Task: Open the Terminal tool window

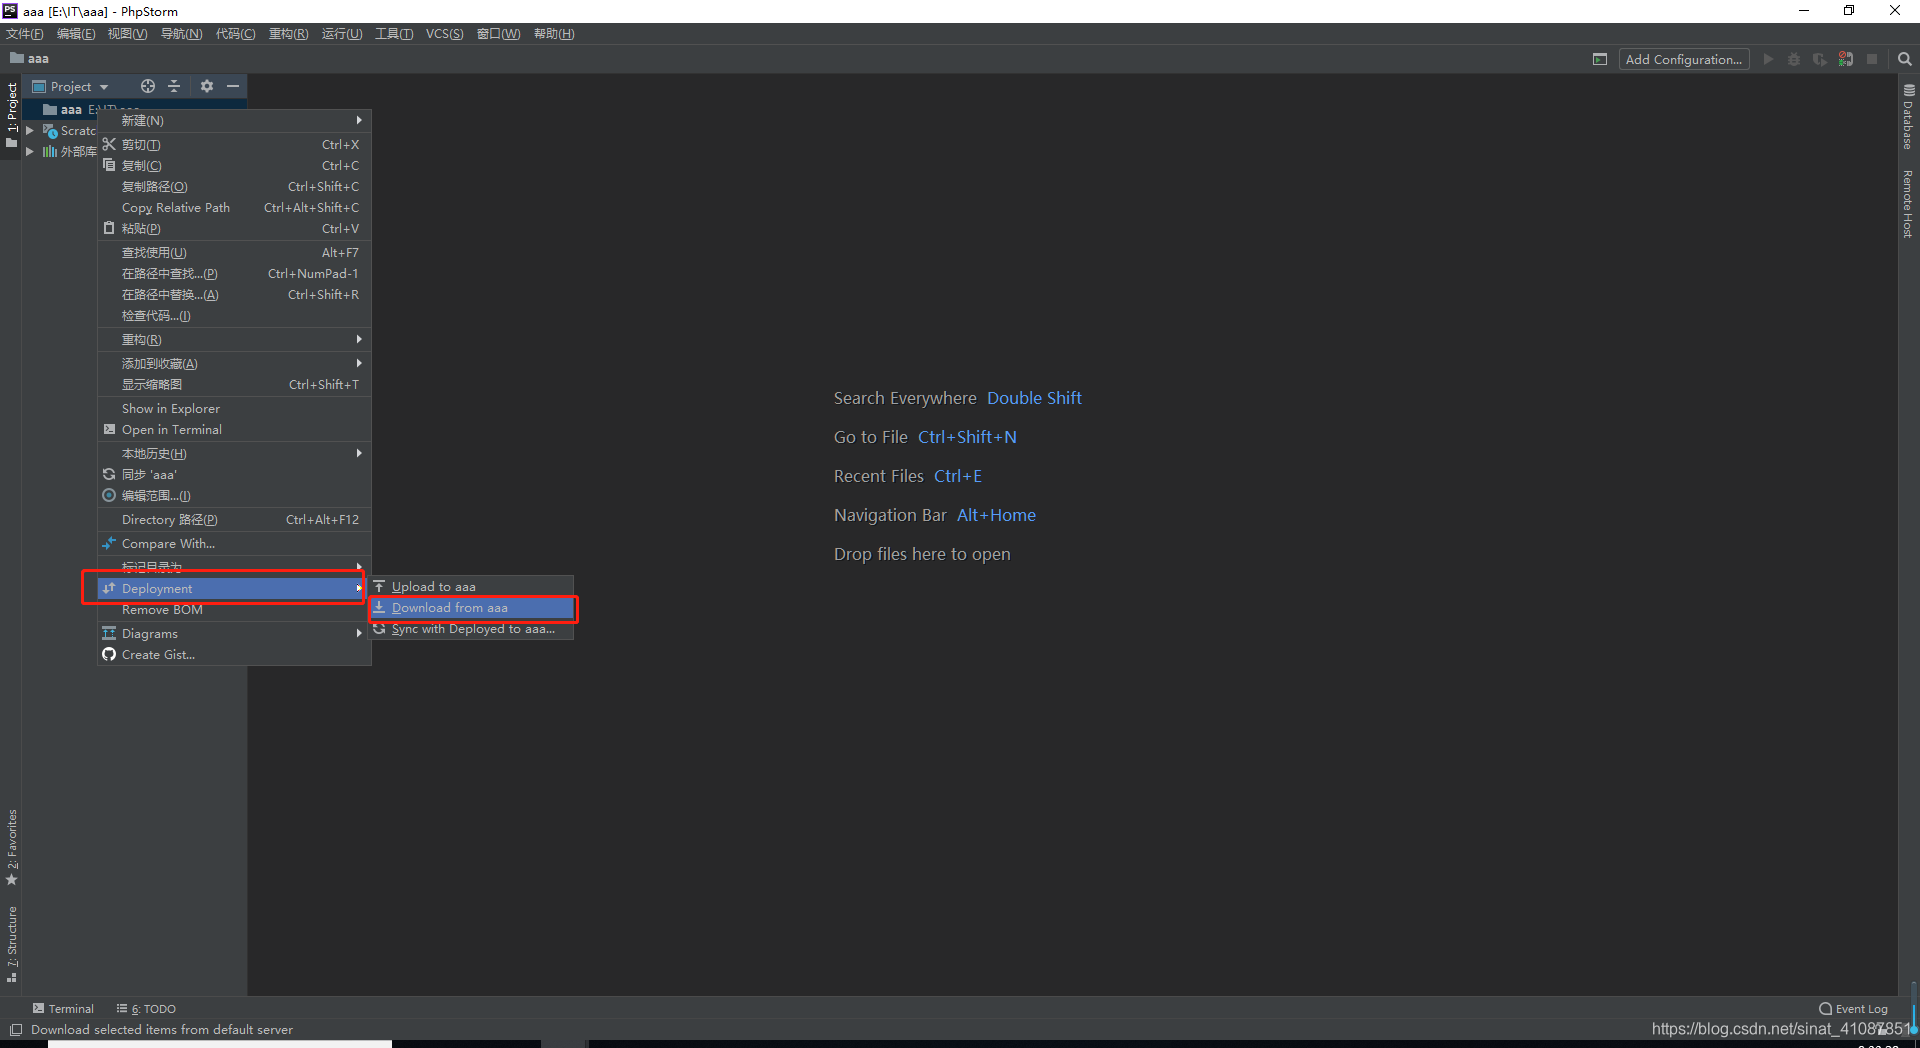Action: point(63,1009)
